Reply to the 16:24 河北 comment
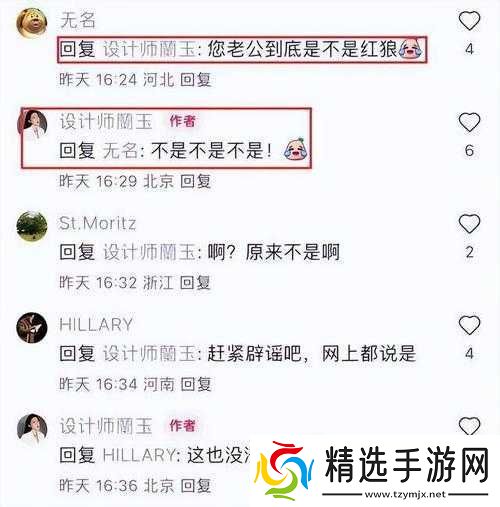The height and width of the screenshot is (507, 500). coord(195,80)
